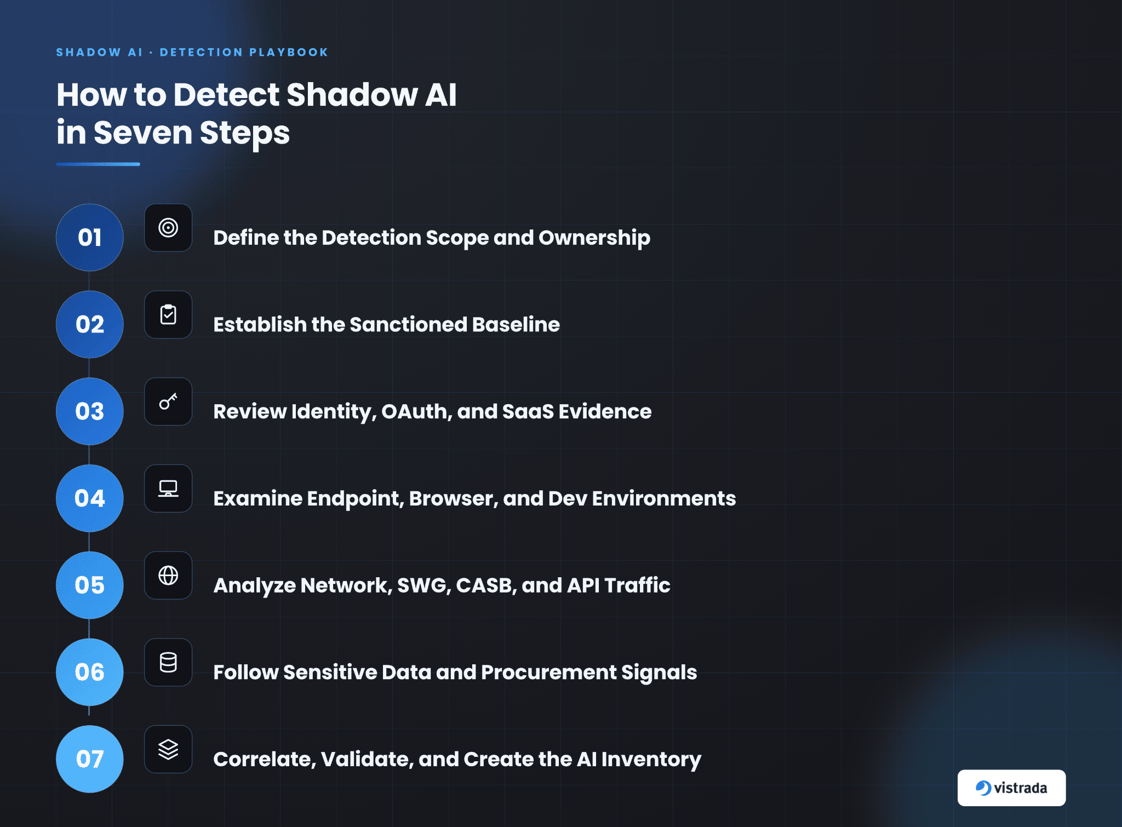Click the 05 step number circle

[x=89, y=585]
